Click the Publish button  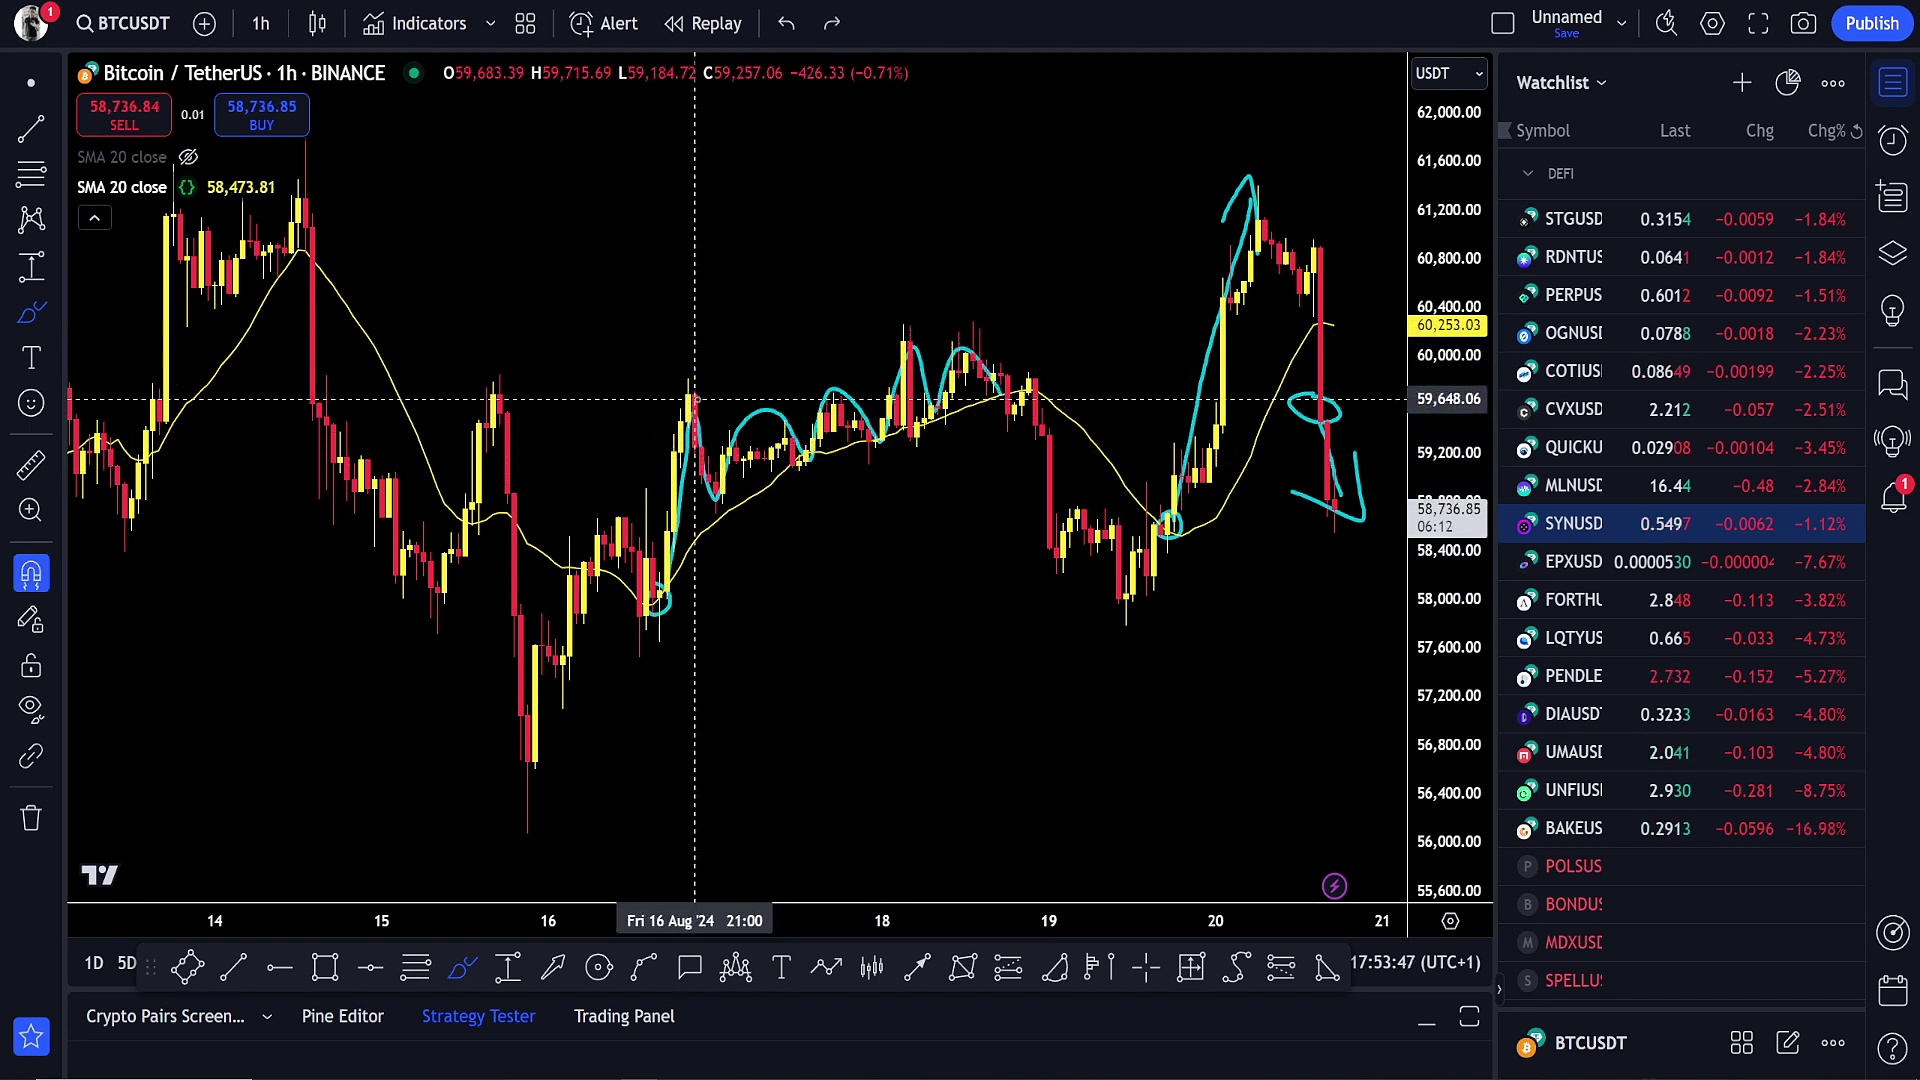[1871, 23]
